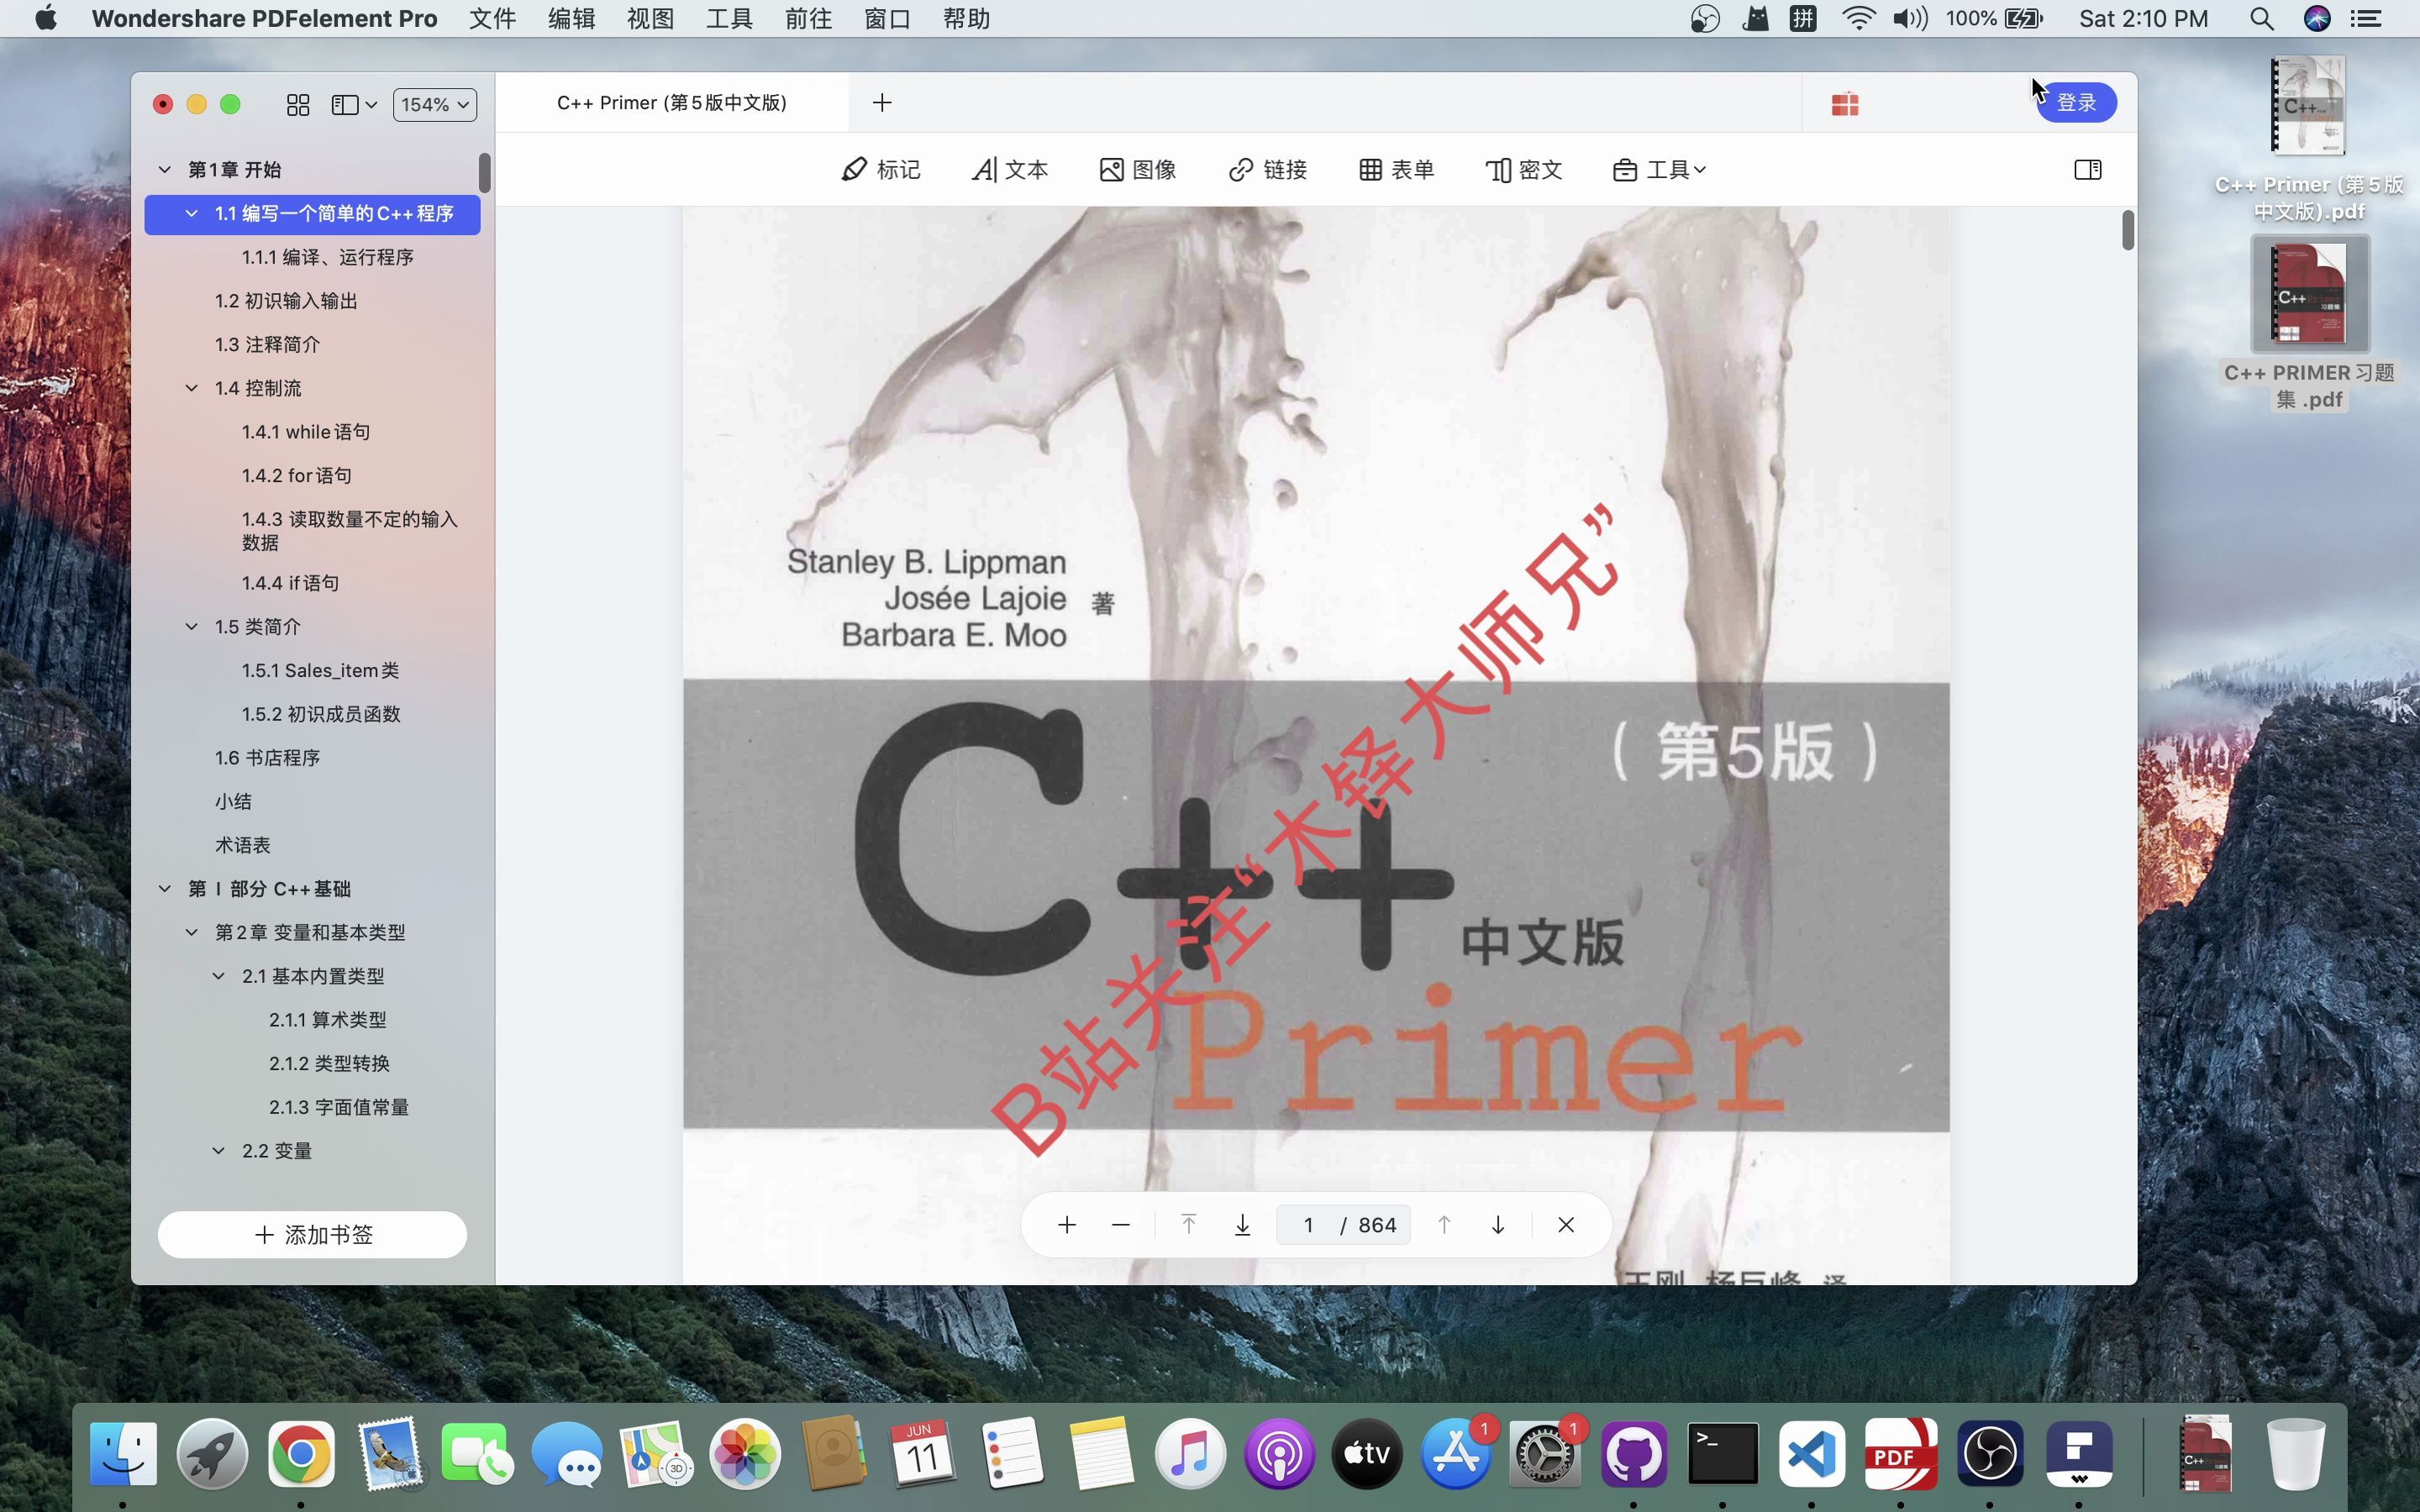
Task: Select the 标记 markup tool
Action: click(x=880, y=169)
